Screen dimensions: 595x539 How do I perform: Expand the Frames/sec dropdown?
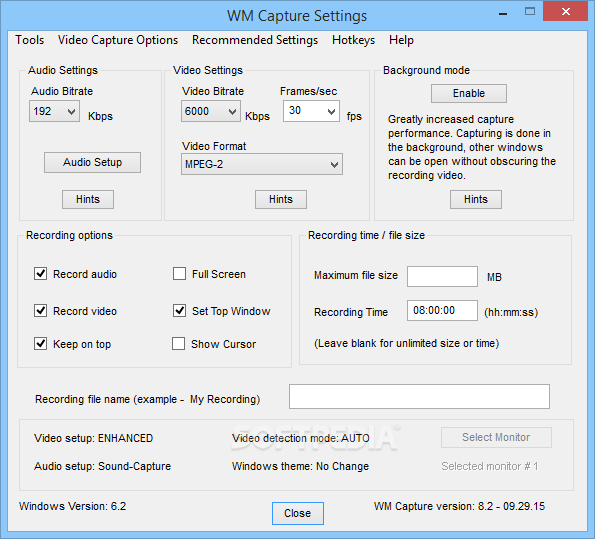click(x=311, y=111)
